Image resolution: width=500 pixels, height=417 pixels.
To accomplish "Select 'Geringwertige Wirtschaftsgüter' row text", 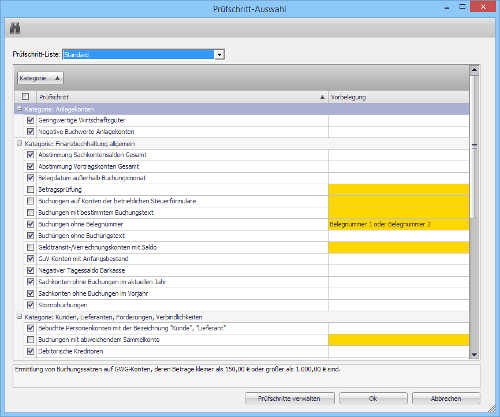I will (x=82, y=120).
